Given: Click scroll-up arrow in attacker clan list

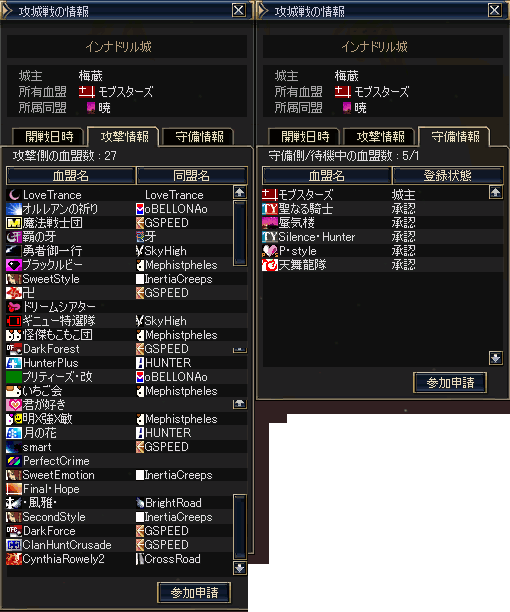Looking at the screenshot, I should click(240, 192).
